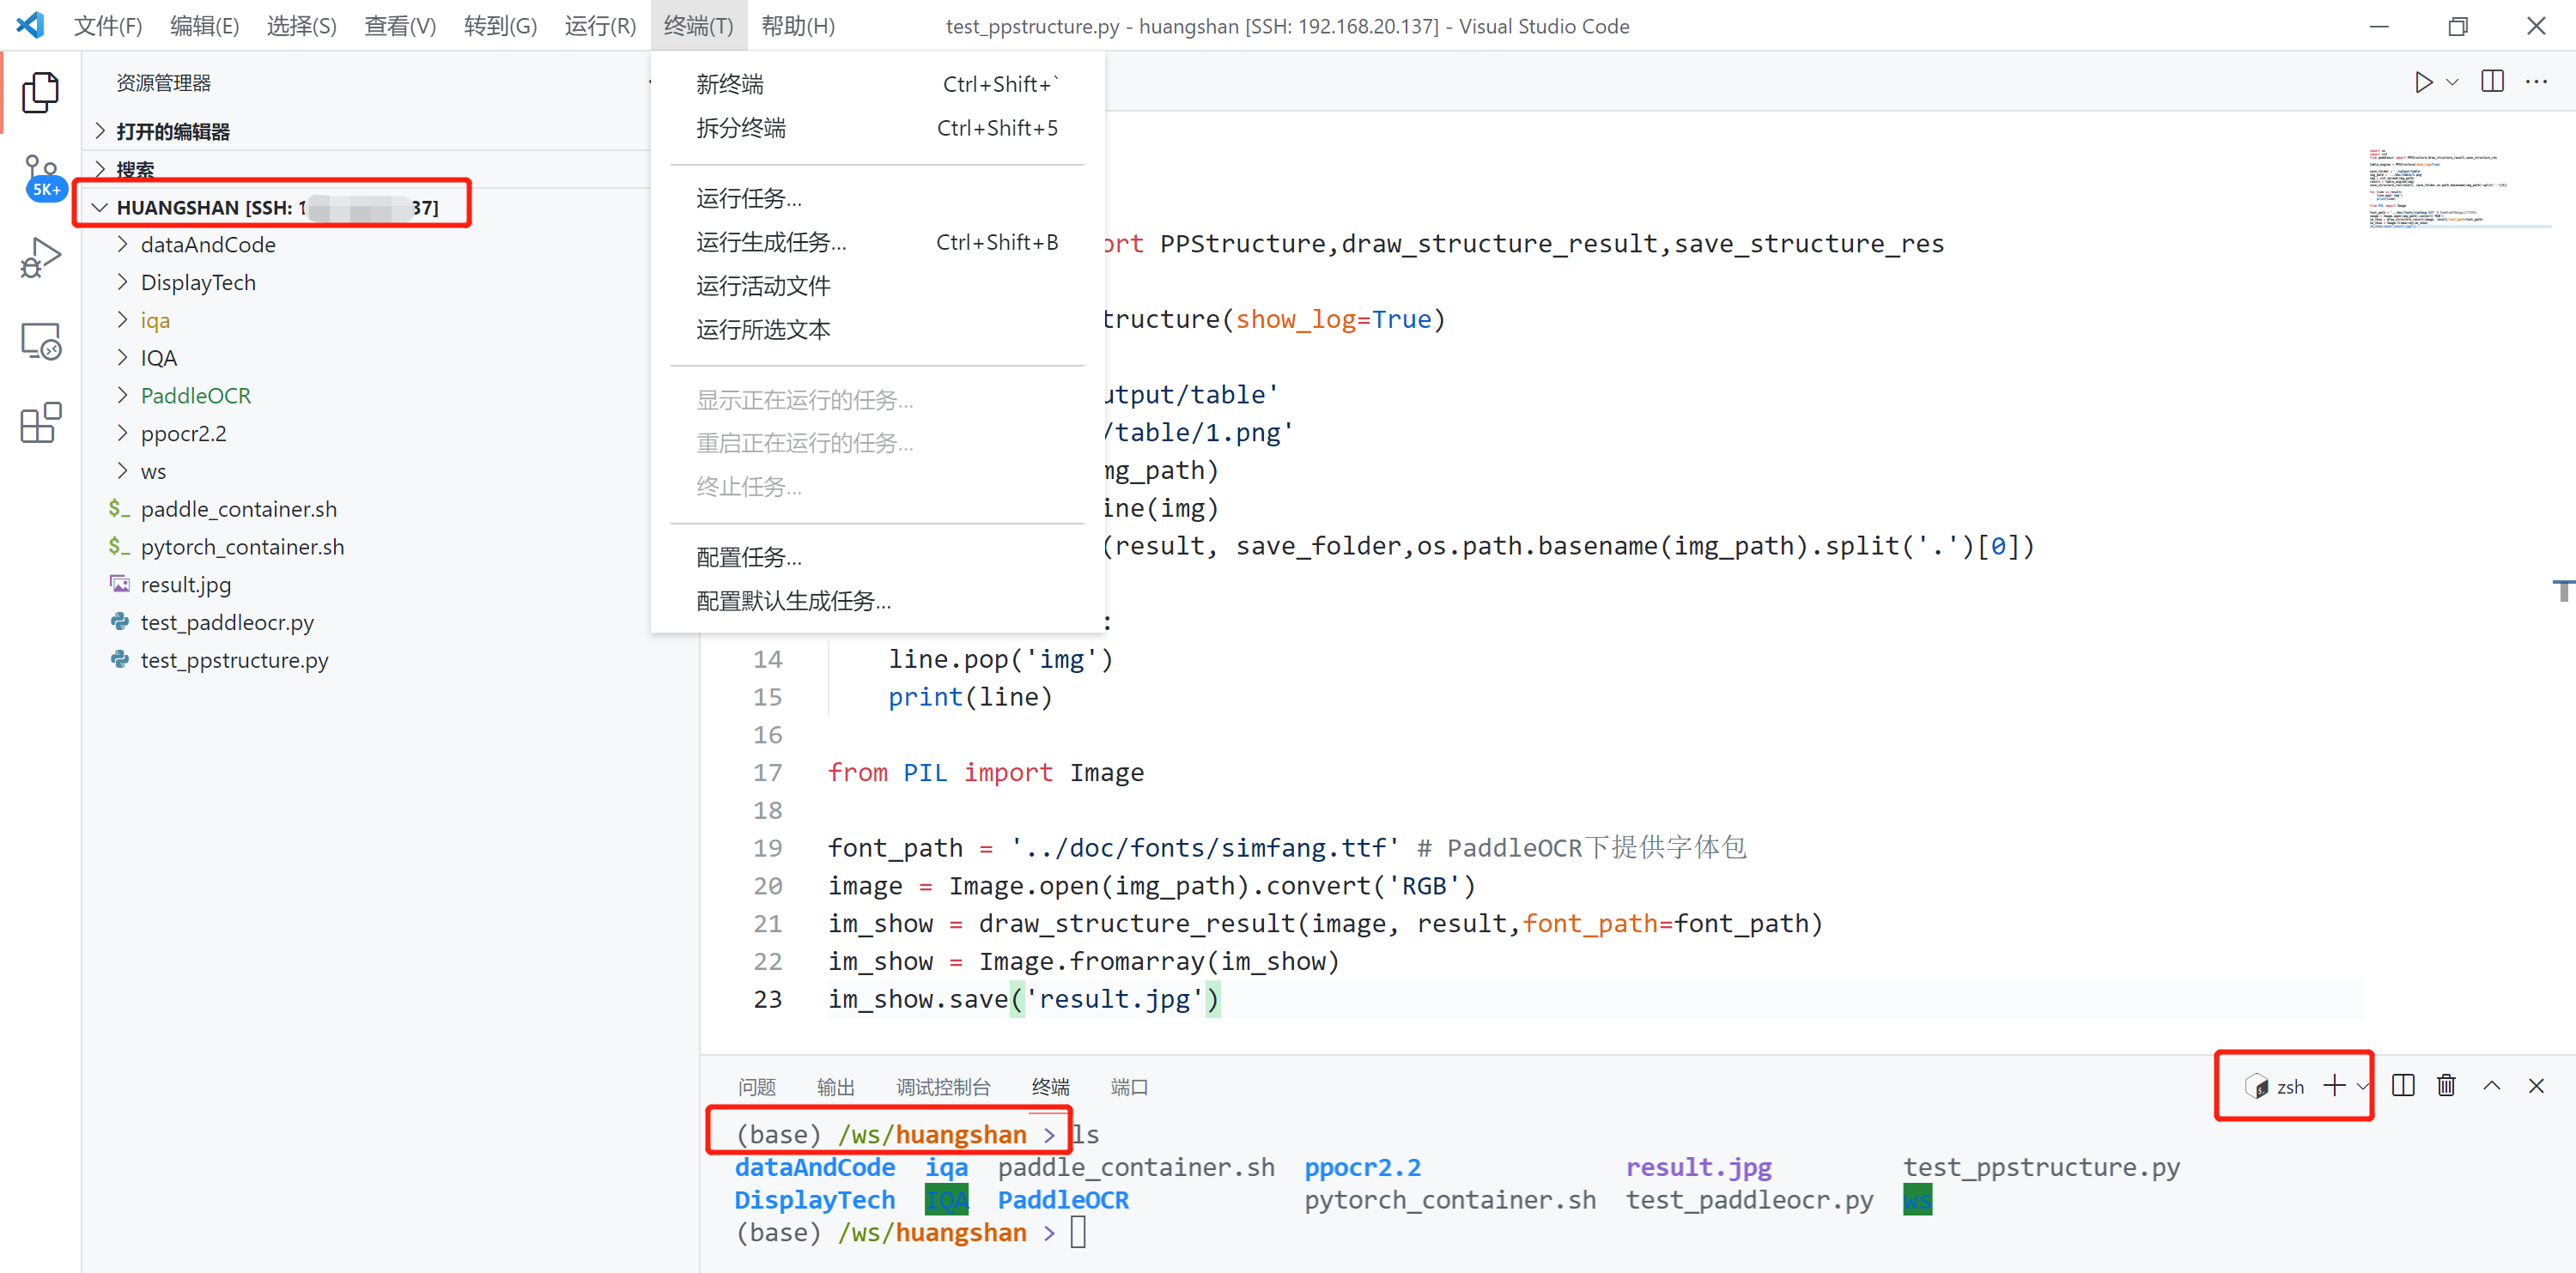The height and width of the screenshot is (1273, 2576).
Task: Kill terminal with trash icon
Action: pos(2446,1086)
